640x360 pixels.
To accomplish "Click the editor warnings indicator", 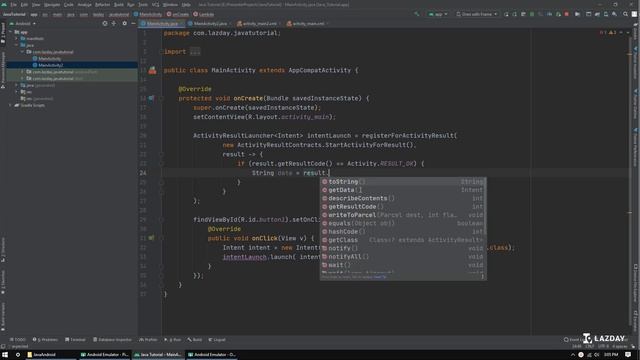I will pos(609,33).
